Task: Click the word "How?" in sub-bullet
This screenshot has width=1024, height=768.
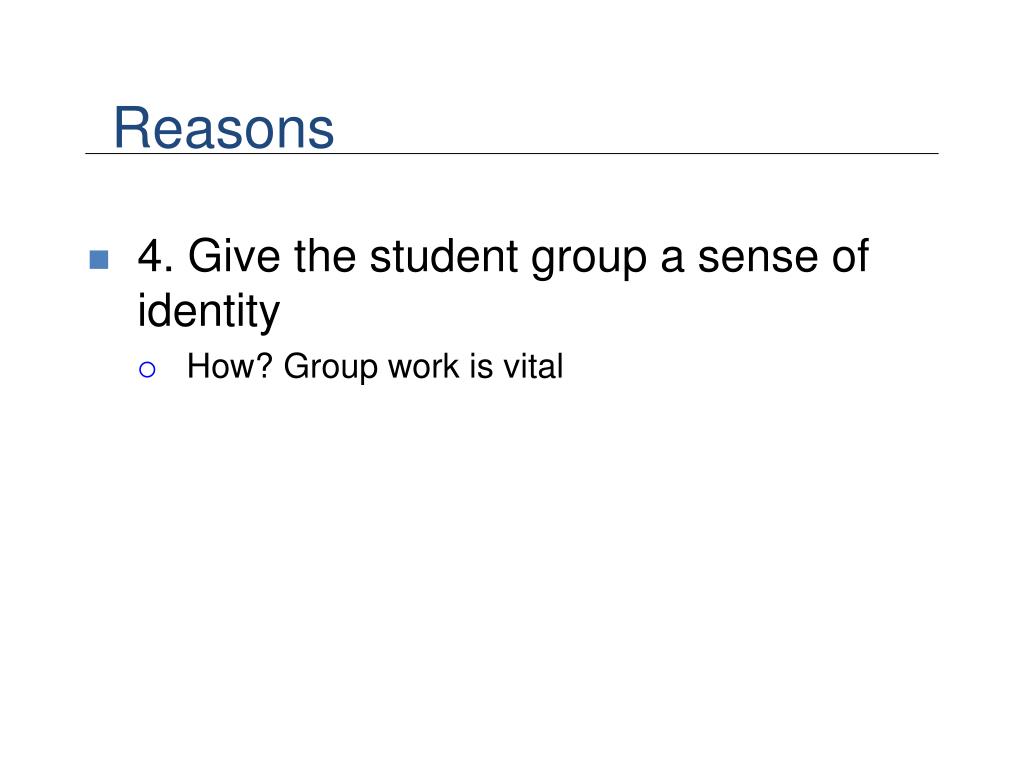Action: pos(229,366)
